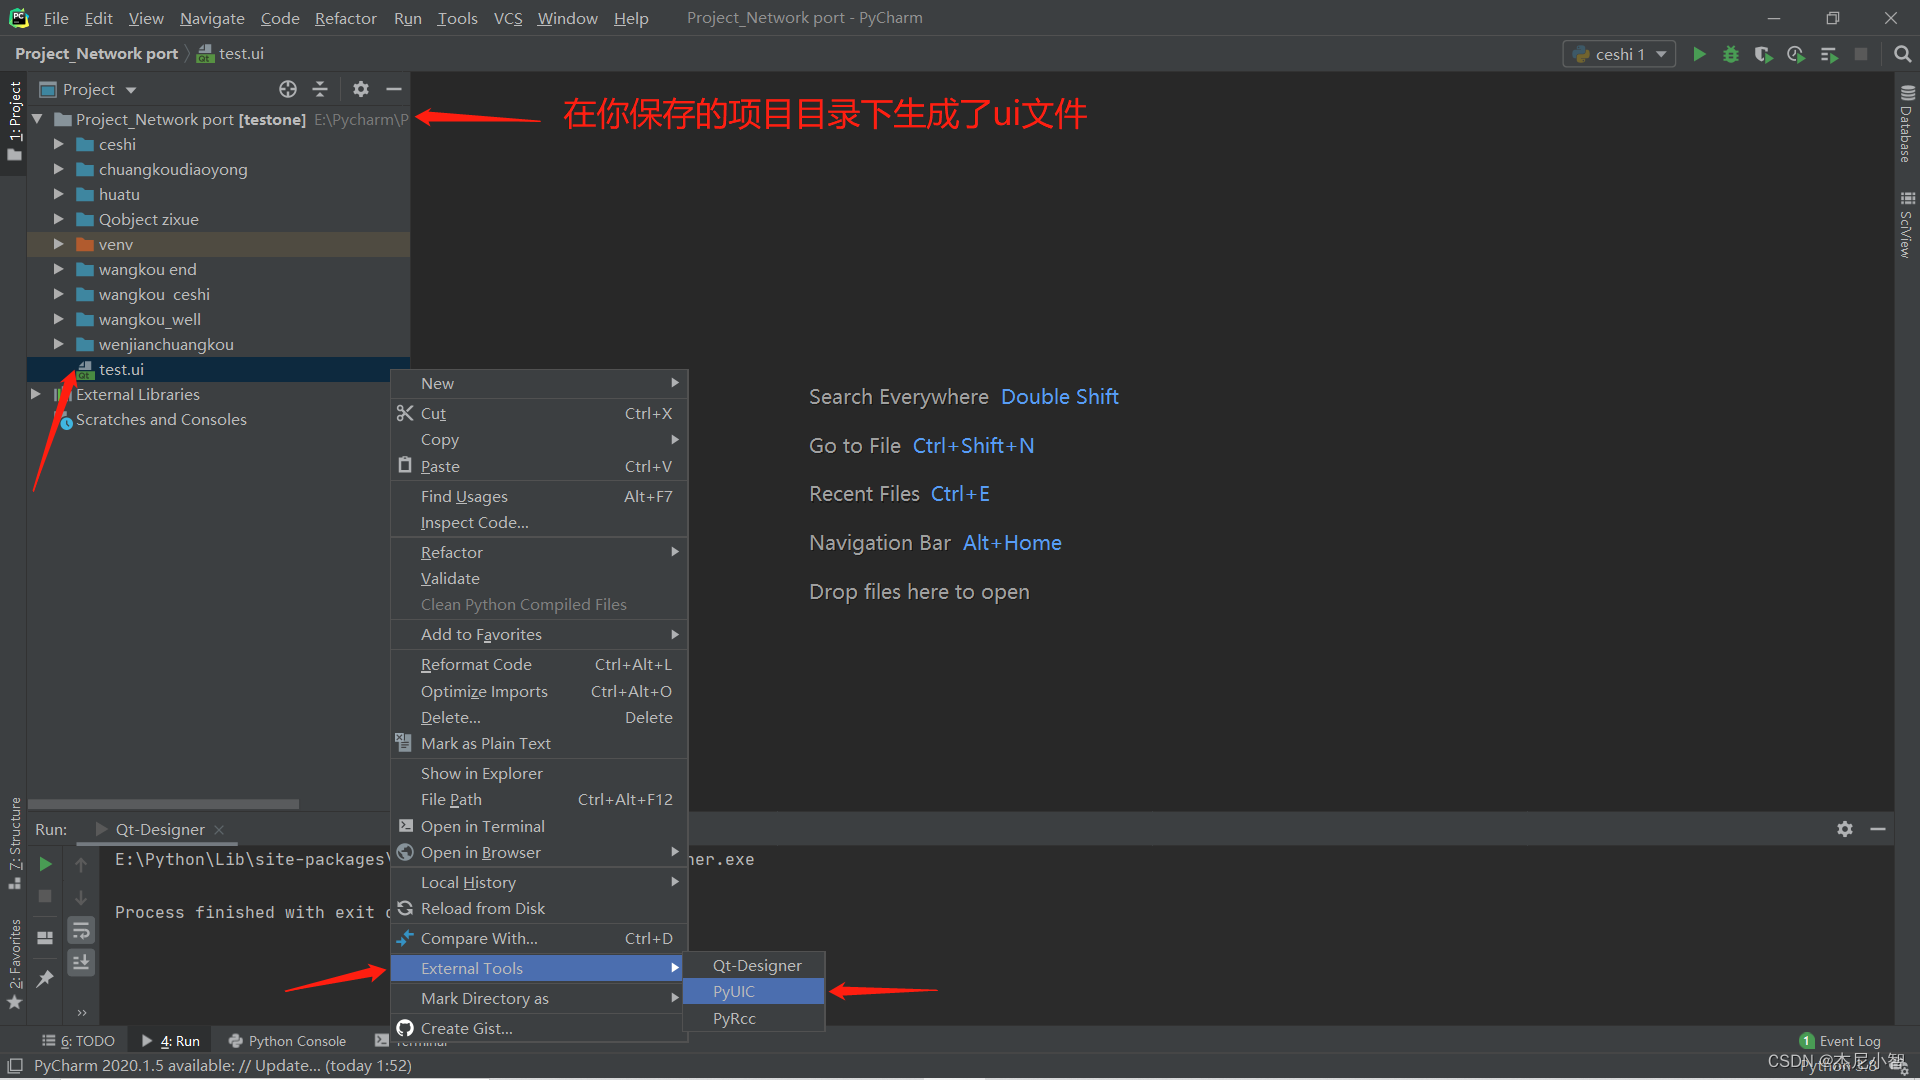The height and width of the screenshot is (1080, 1920).
Task: Run the ceshi 1 configuration
Action: 1699,54
